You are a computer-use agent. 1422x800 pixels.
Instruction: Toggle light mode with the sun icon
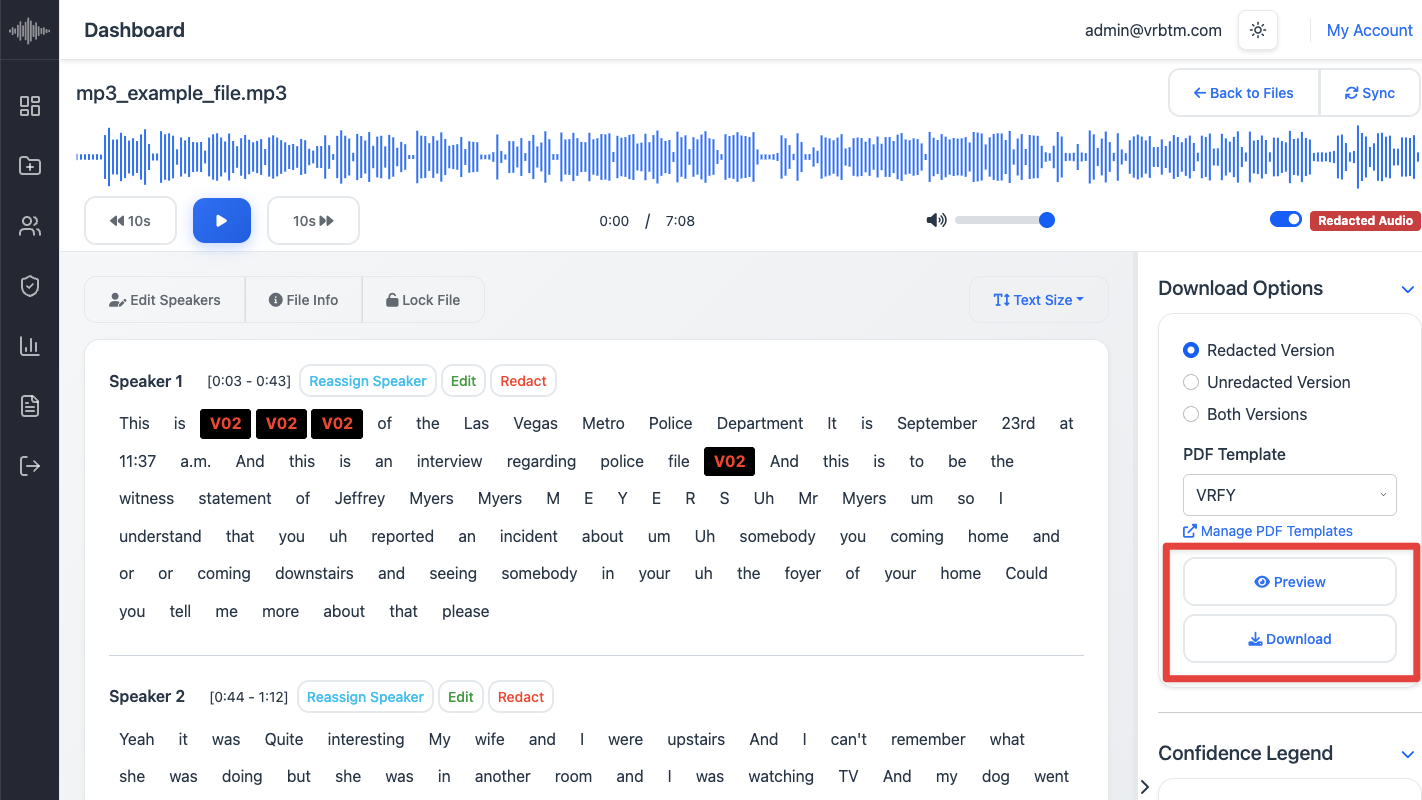click(x=1258, y=30)
